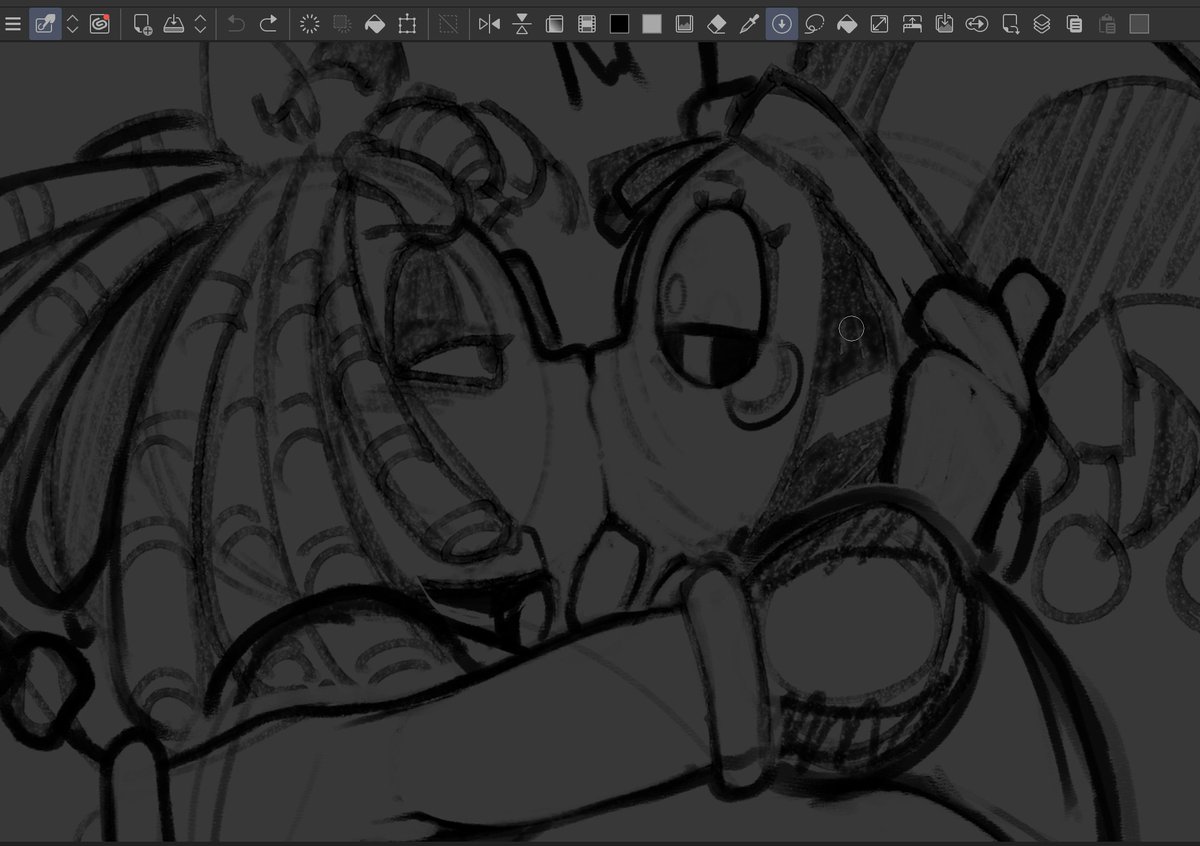This screenshot has height=846, width=1200.
Task: Click the stacked-window icon next to filmstrip
Action: click(x=554, y=23)
